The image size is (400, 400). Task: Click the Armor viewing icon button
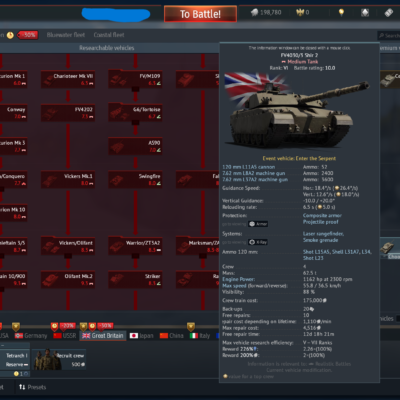tap(258, 224)
